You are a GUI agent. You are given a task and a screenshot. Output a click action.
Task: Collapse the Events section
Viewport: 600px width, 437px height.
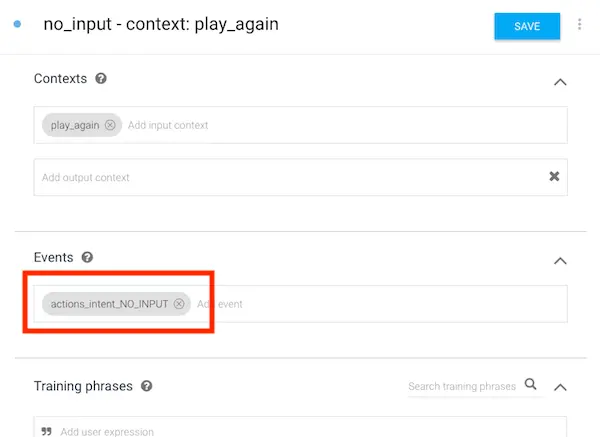pyautogui.click(x=560, y=261)
